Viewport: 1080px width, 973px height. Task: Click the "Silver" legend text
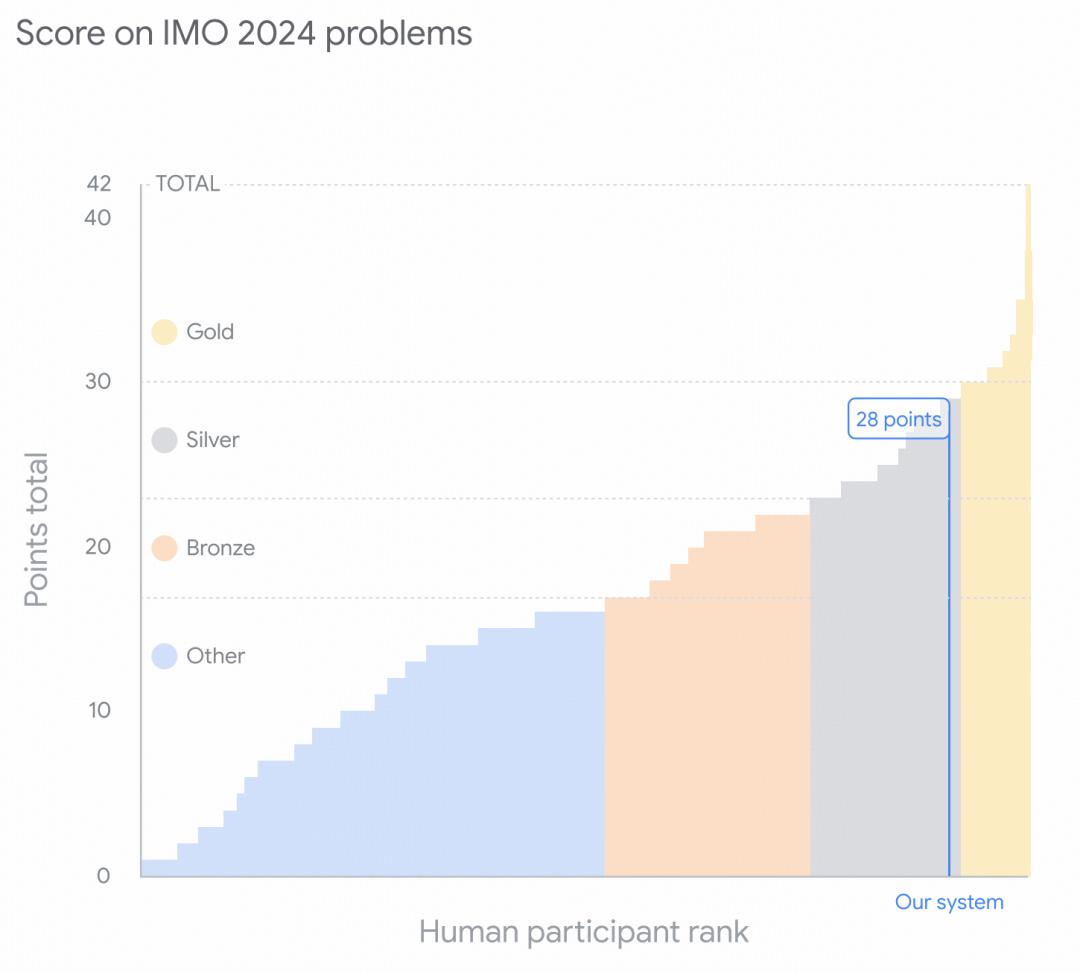coord(213,440)
